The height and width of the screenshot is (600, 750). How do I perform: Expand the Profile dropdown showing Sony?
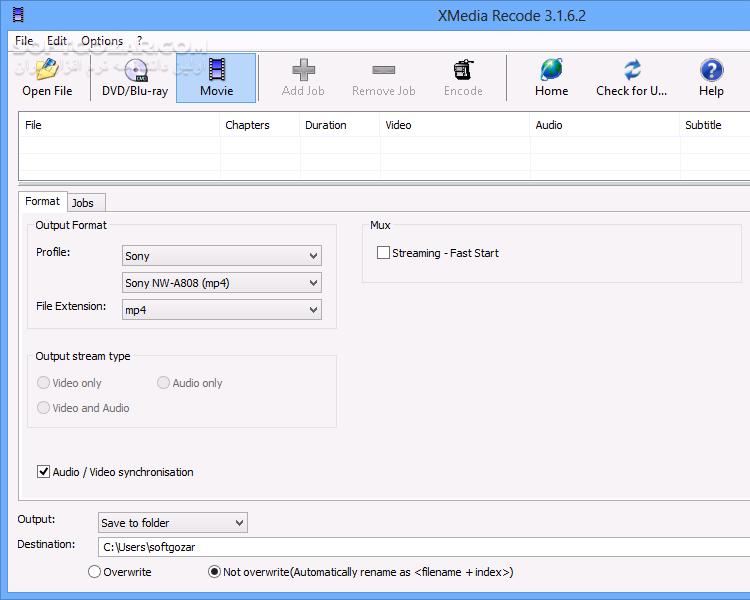(221, 256)
